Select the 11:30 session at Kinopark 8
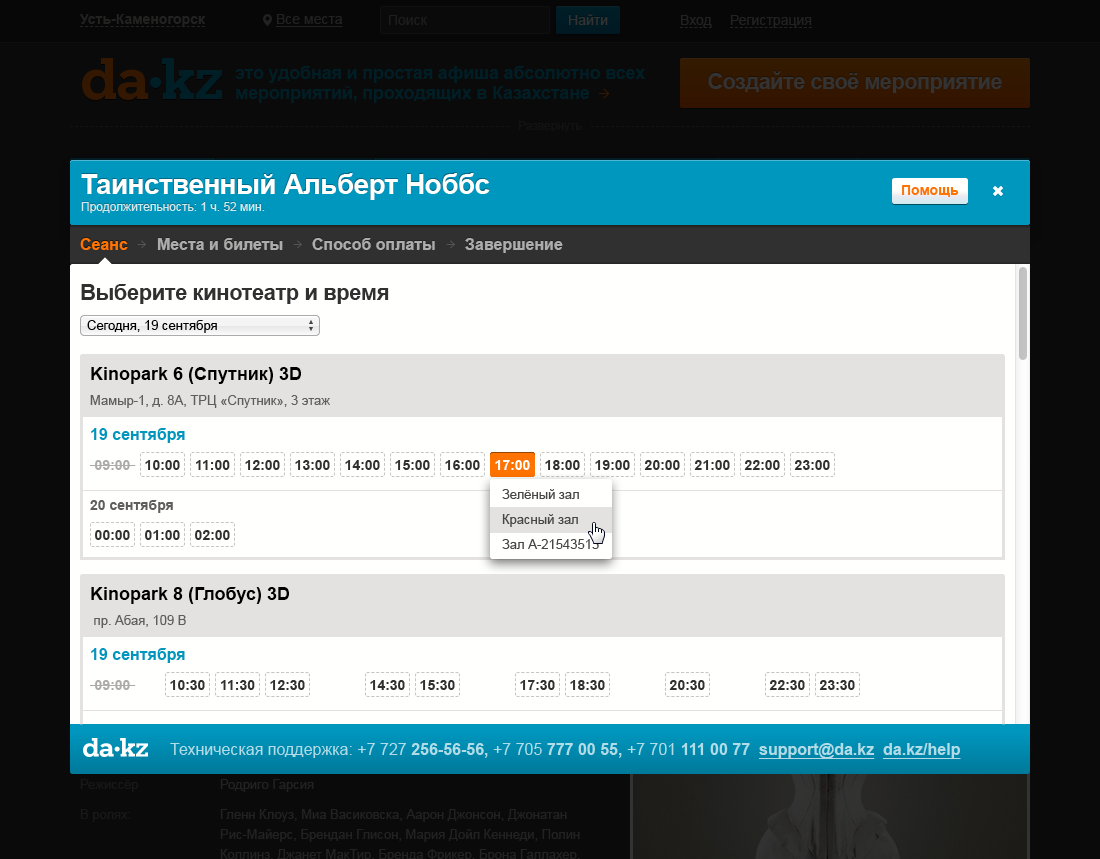 click(237, 685)
